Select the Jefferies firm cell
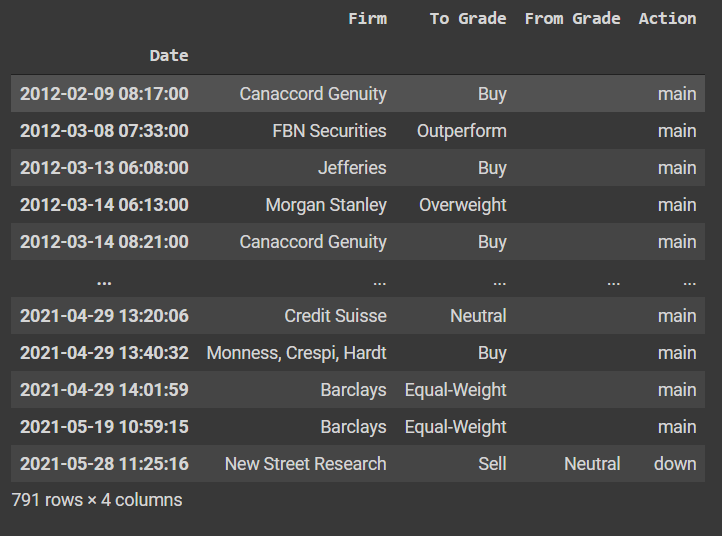Viewport: 722px width, 536px height. [x=352, y=168]
